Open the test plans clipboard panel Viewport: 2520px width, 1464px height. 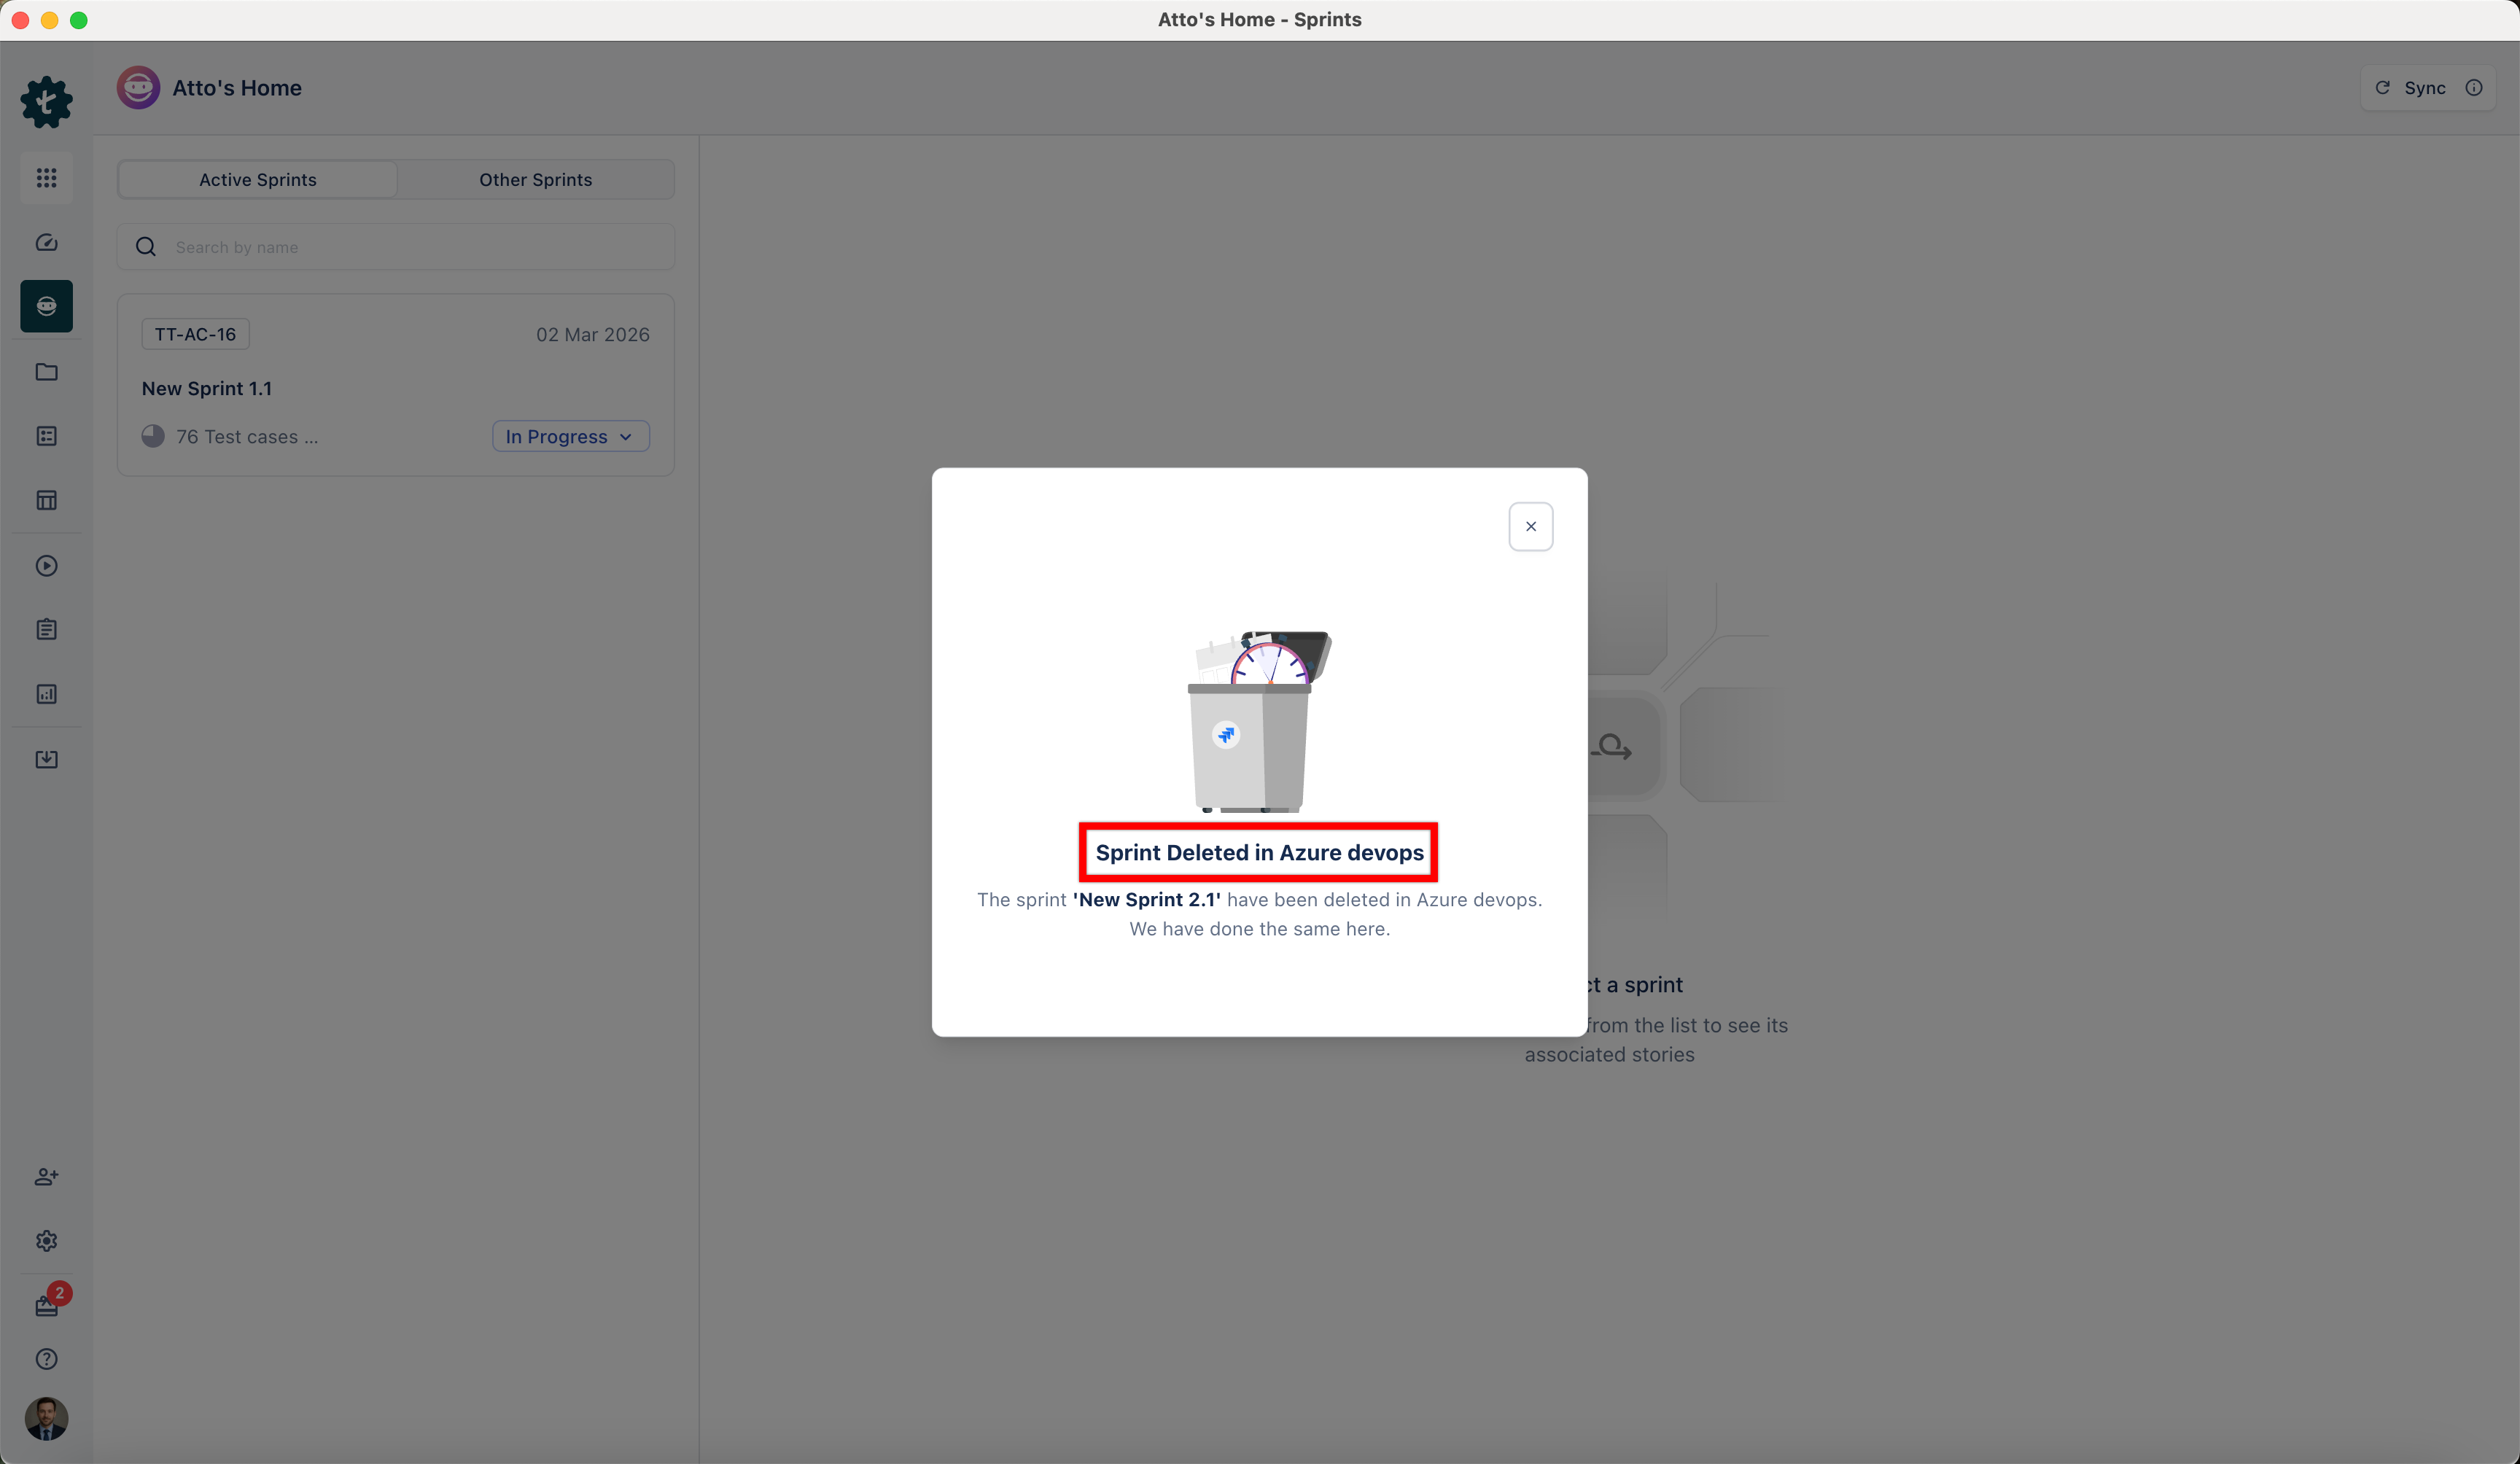(46, 629)
